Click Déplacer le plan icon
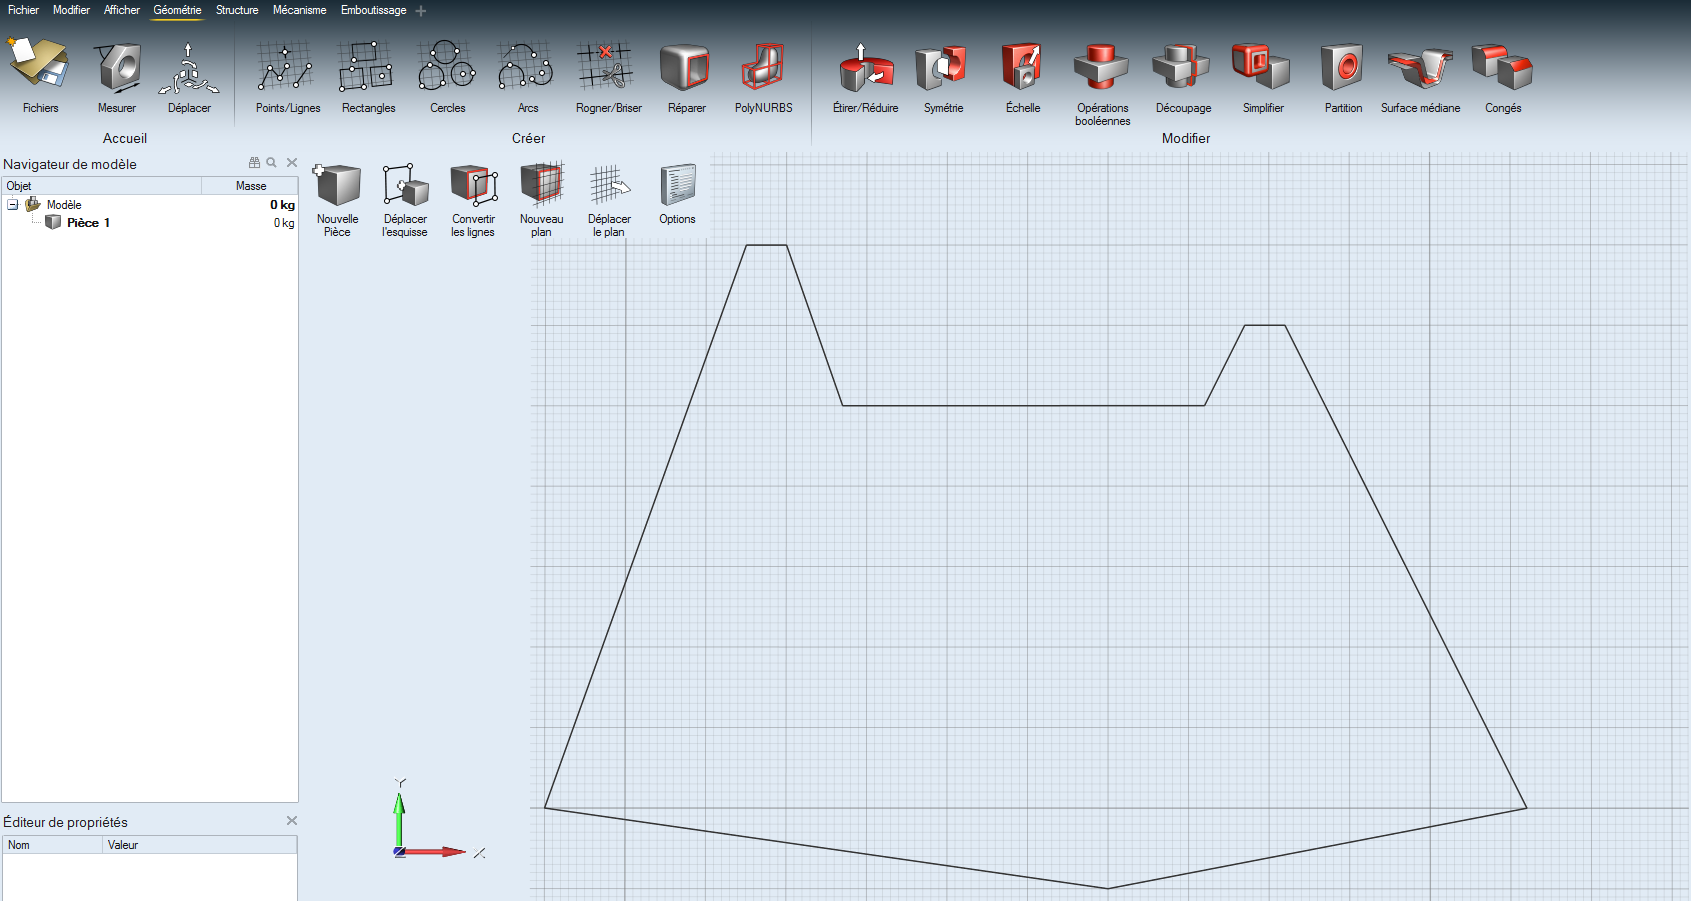The image size is (1691, 901). [x=610, y=186]
